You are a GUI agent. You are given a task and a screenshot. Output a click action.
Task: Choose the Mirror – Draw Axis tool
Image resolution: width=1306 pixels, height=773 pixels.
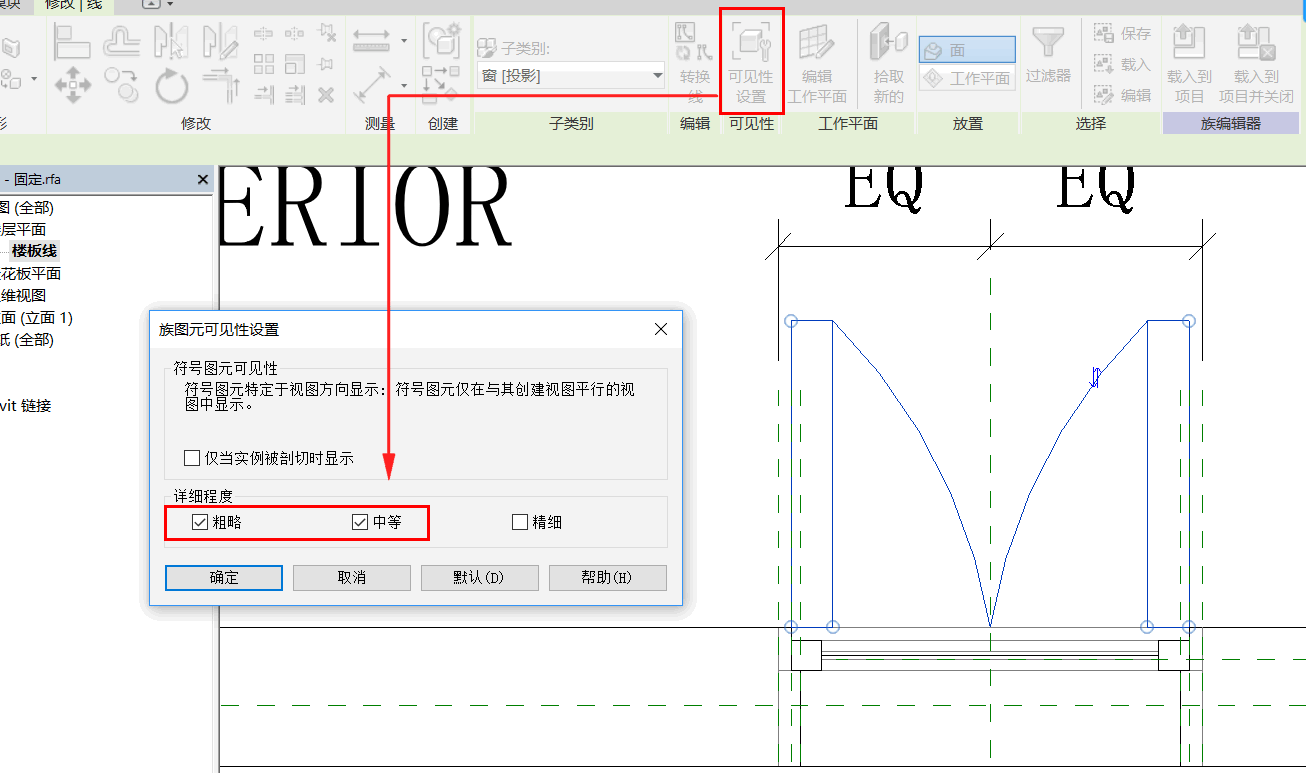(220, 42)
